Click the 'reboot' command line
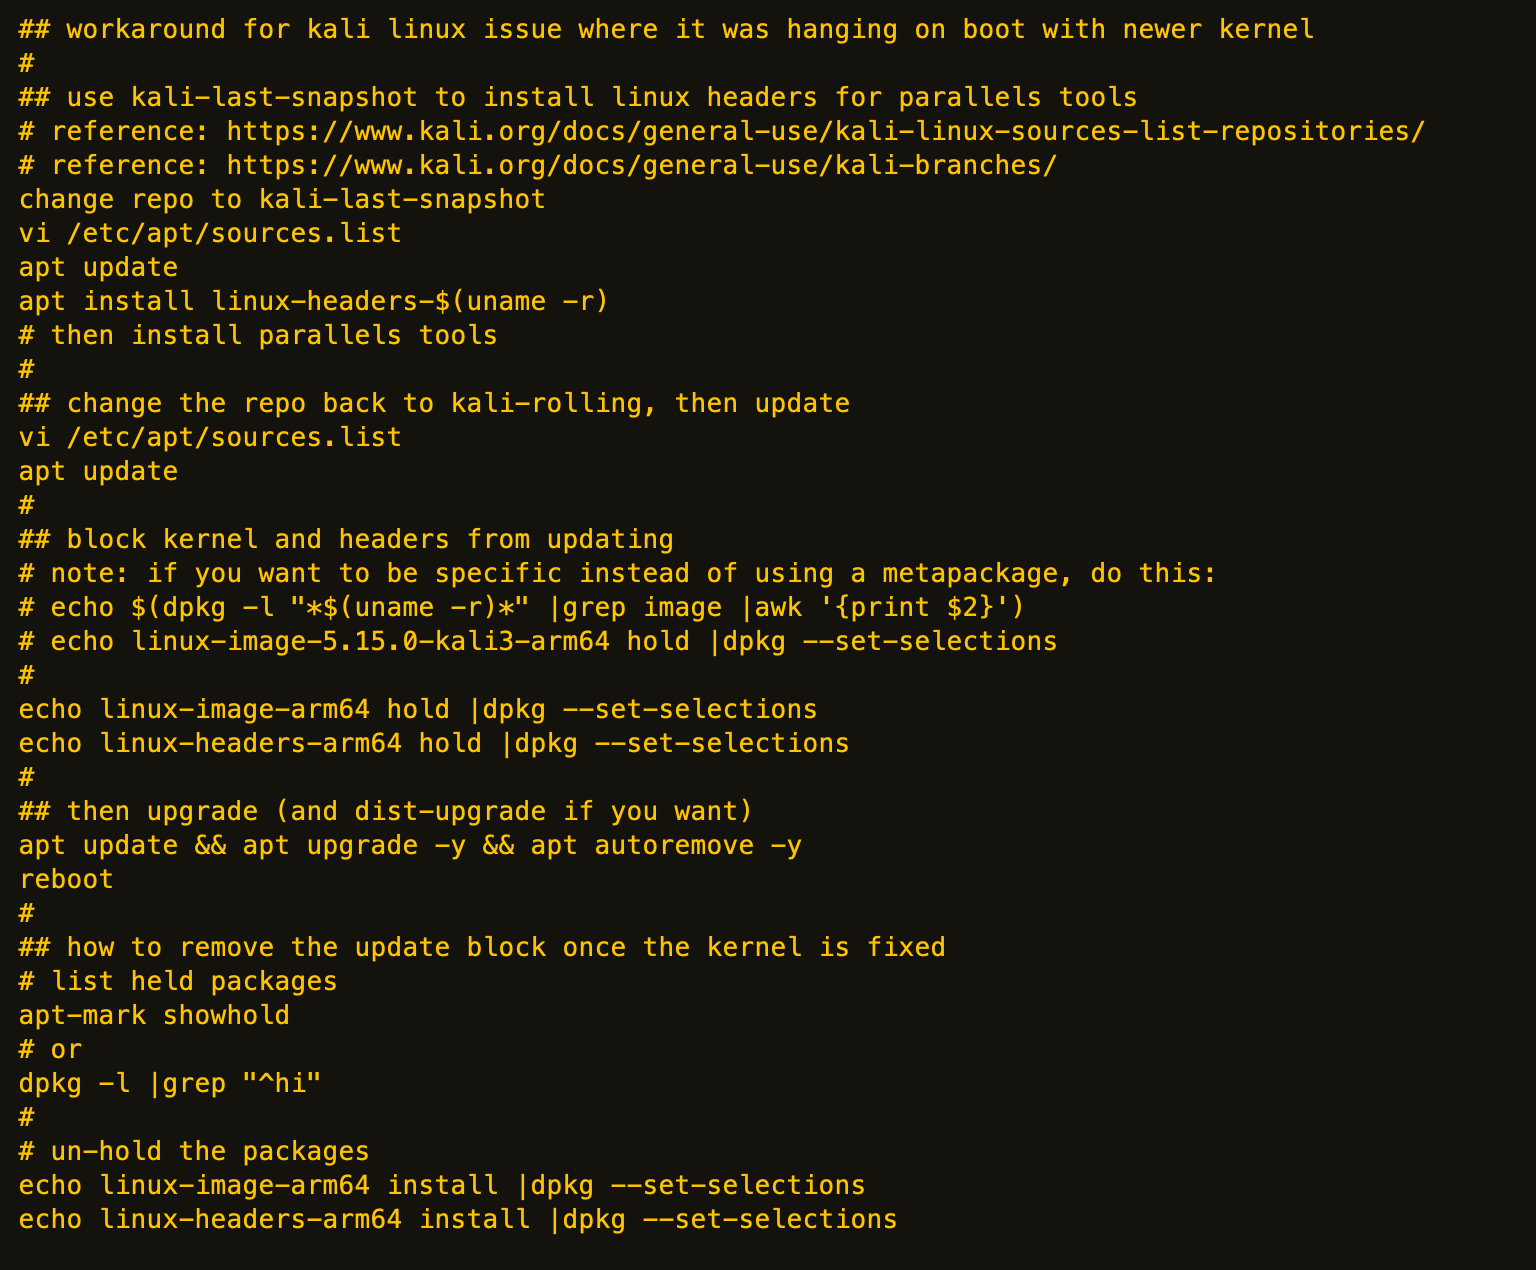The image size is (1536, 1270). (66, 880)
